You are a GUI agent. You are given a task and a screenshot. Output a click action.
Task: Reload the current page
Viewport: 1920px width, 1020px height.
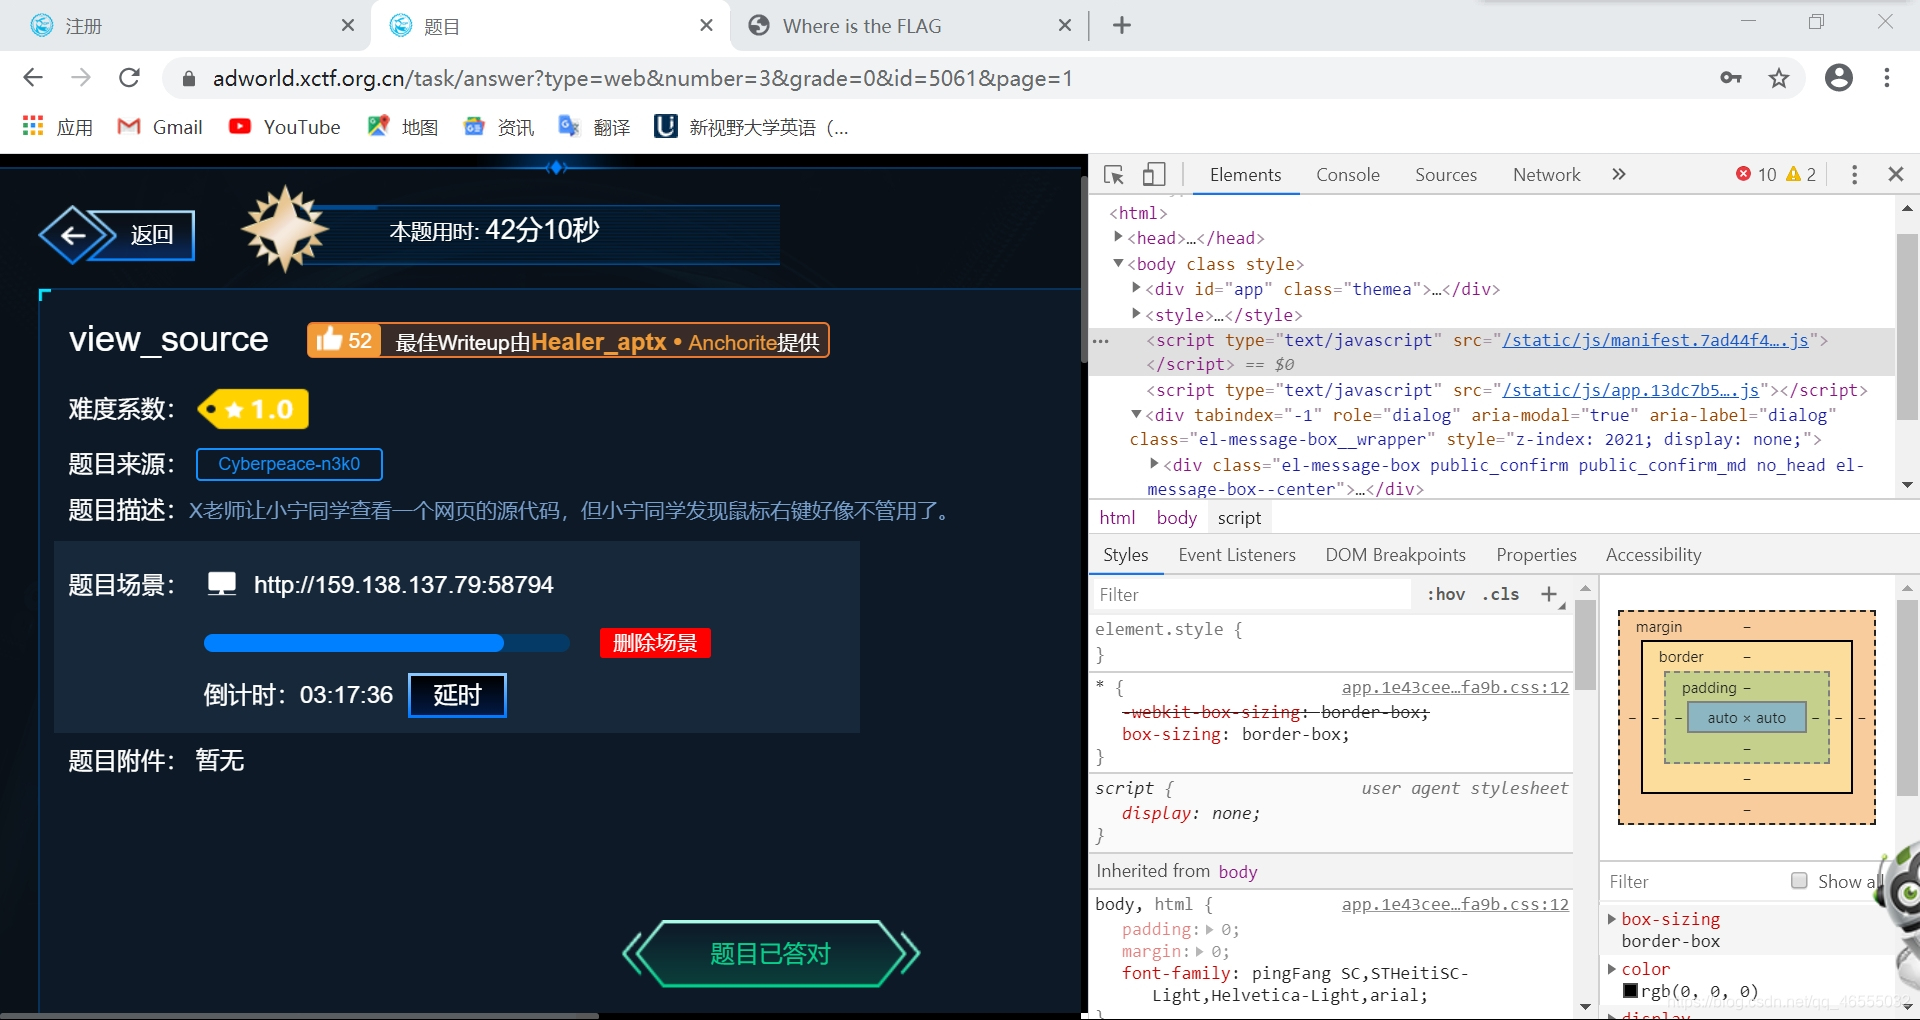click(129, 78)
